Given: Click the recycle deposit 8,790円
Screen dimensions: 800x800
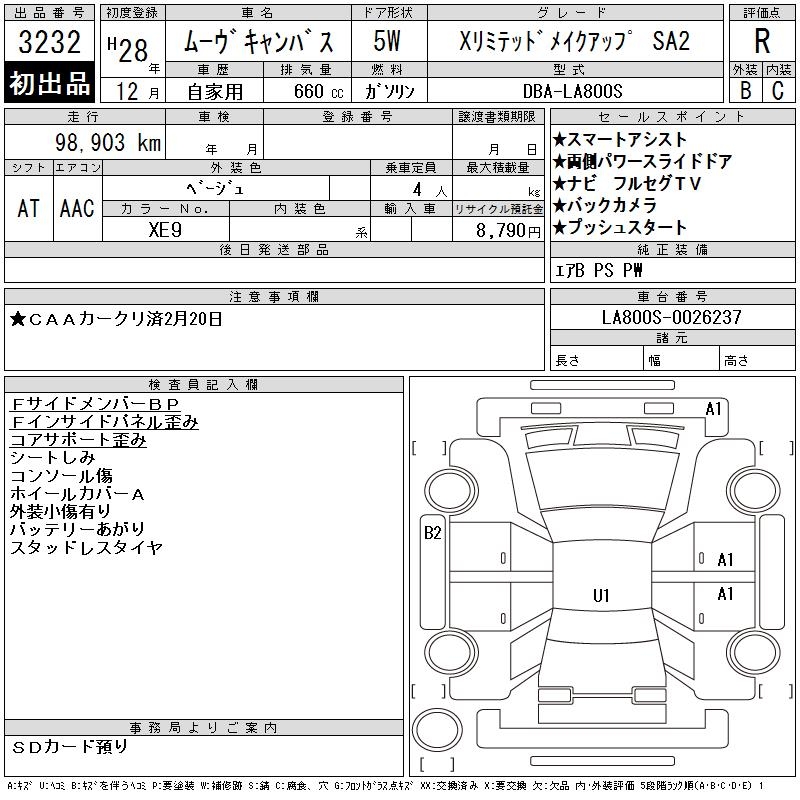Looking at the screenshot, I should (x=508, y=231).
